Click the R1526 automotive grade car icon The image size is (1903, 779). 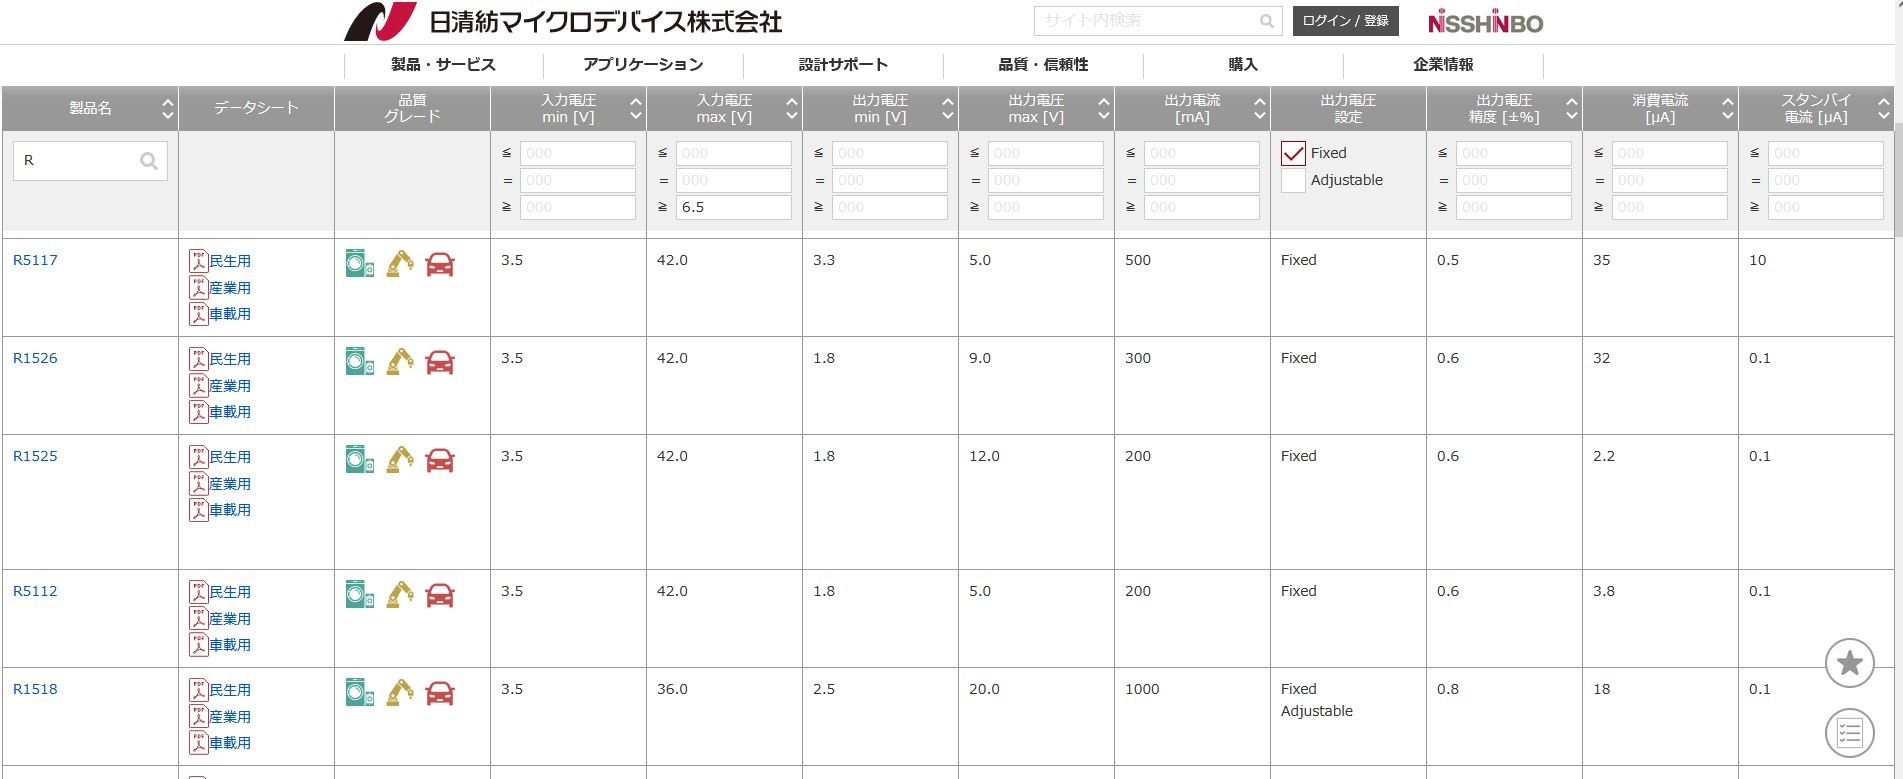(x=440, y=363)
